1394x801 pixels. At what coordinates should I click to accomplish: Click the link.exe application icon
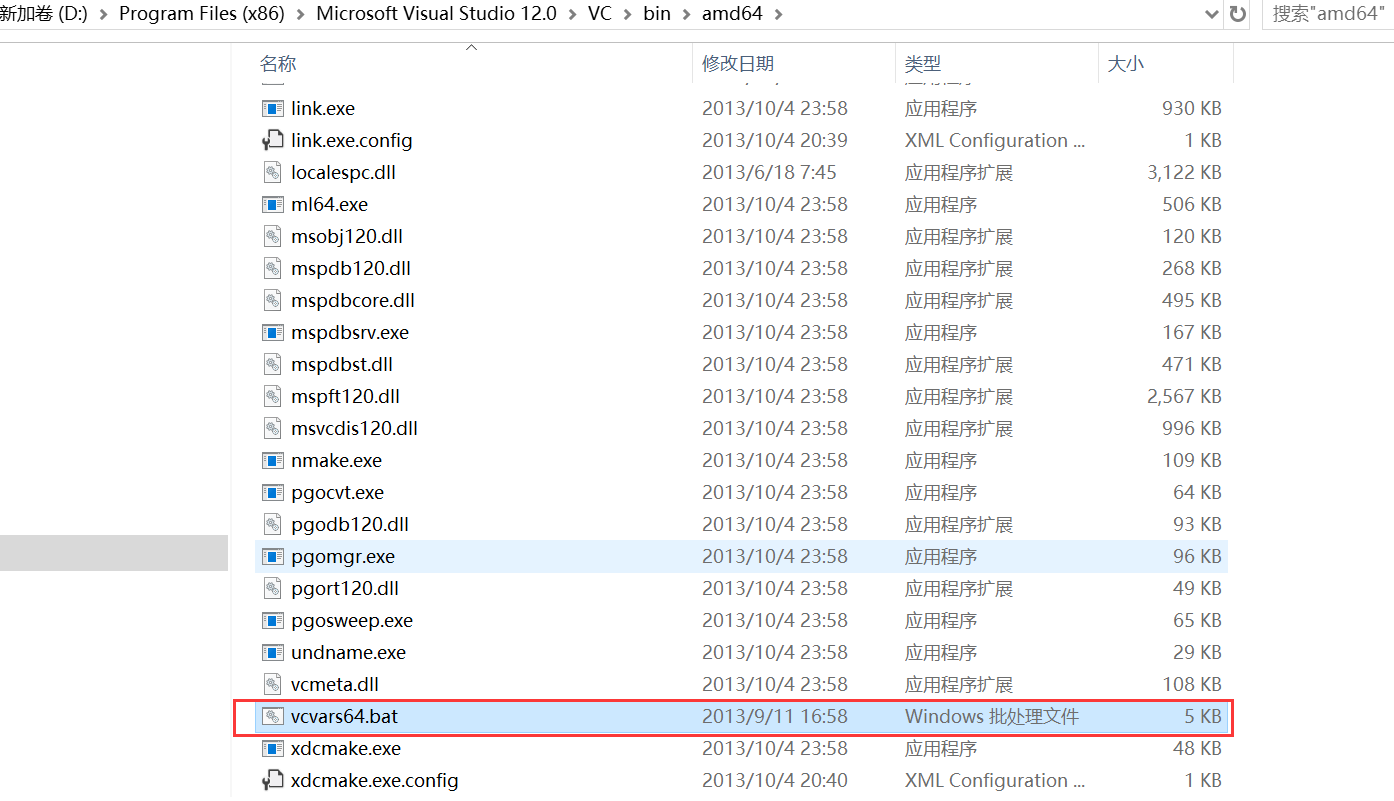[272, 108]
